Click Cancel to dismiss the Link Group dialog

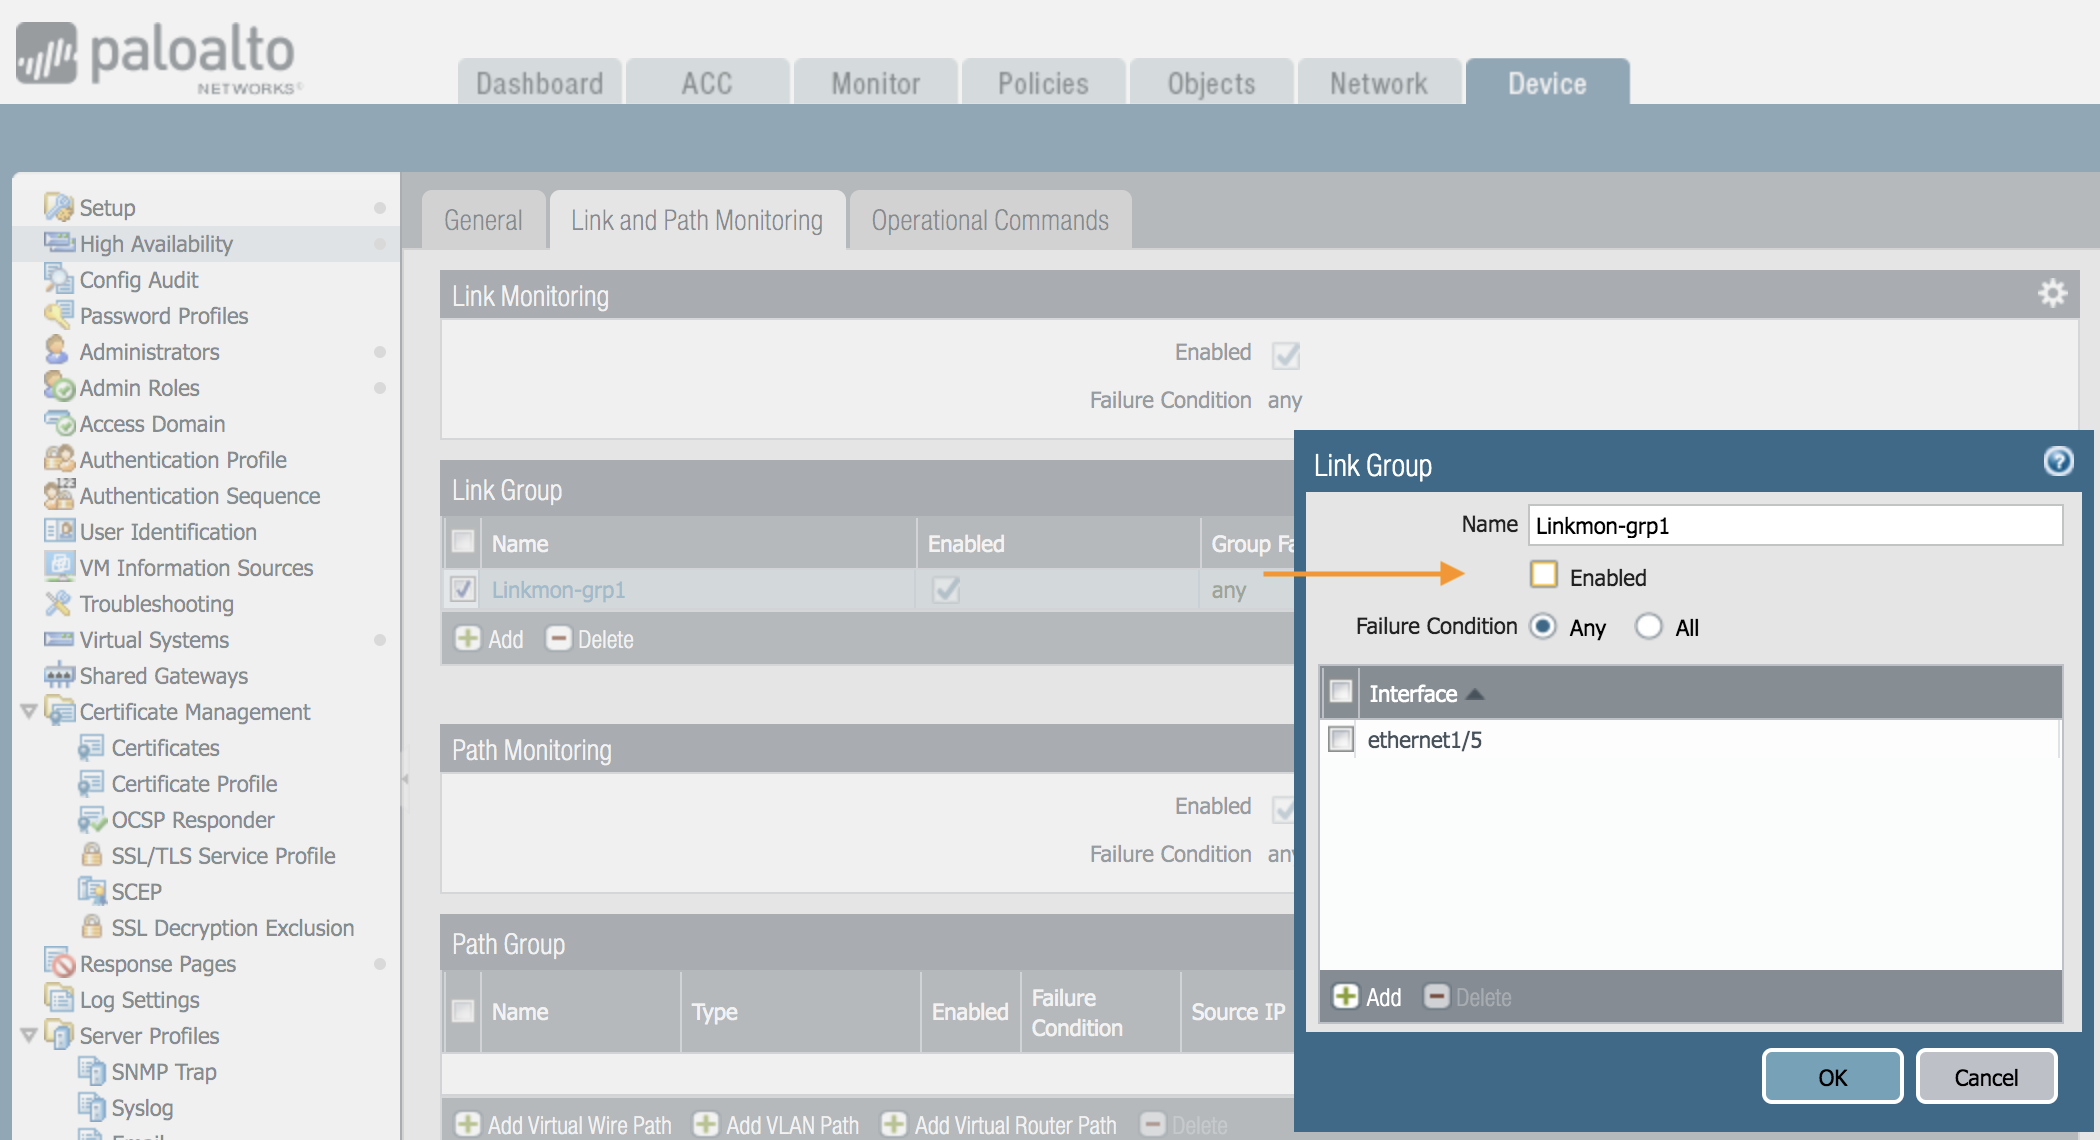[x=1985, y=1078]
